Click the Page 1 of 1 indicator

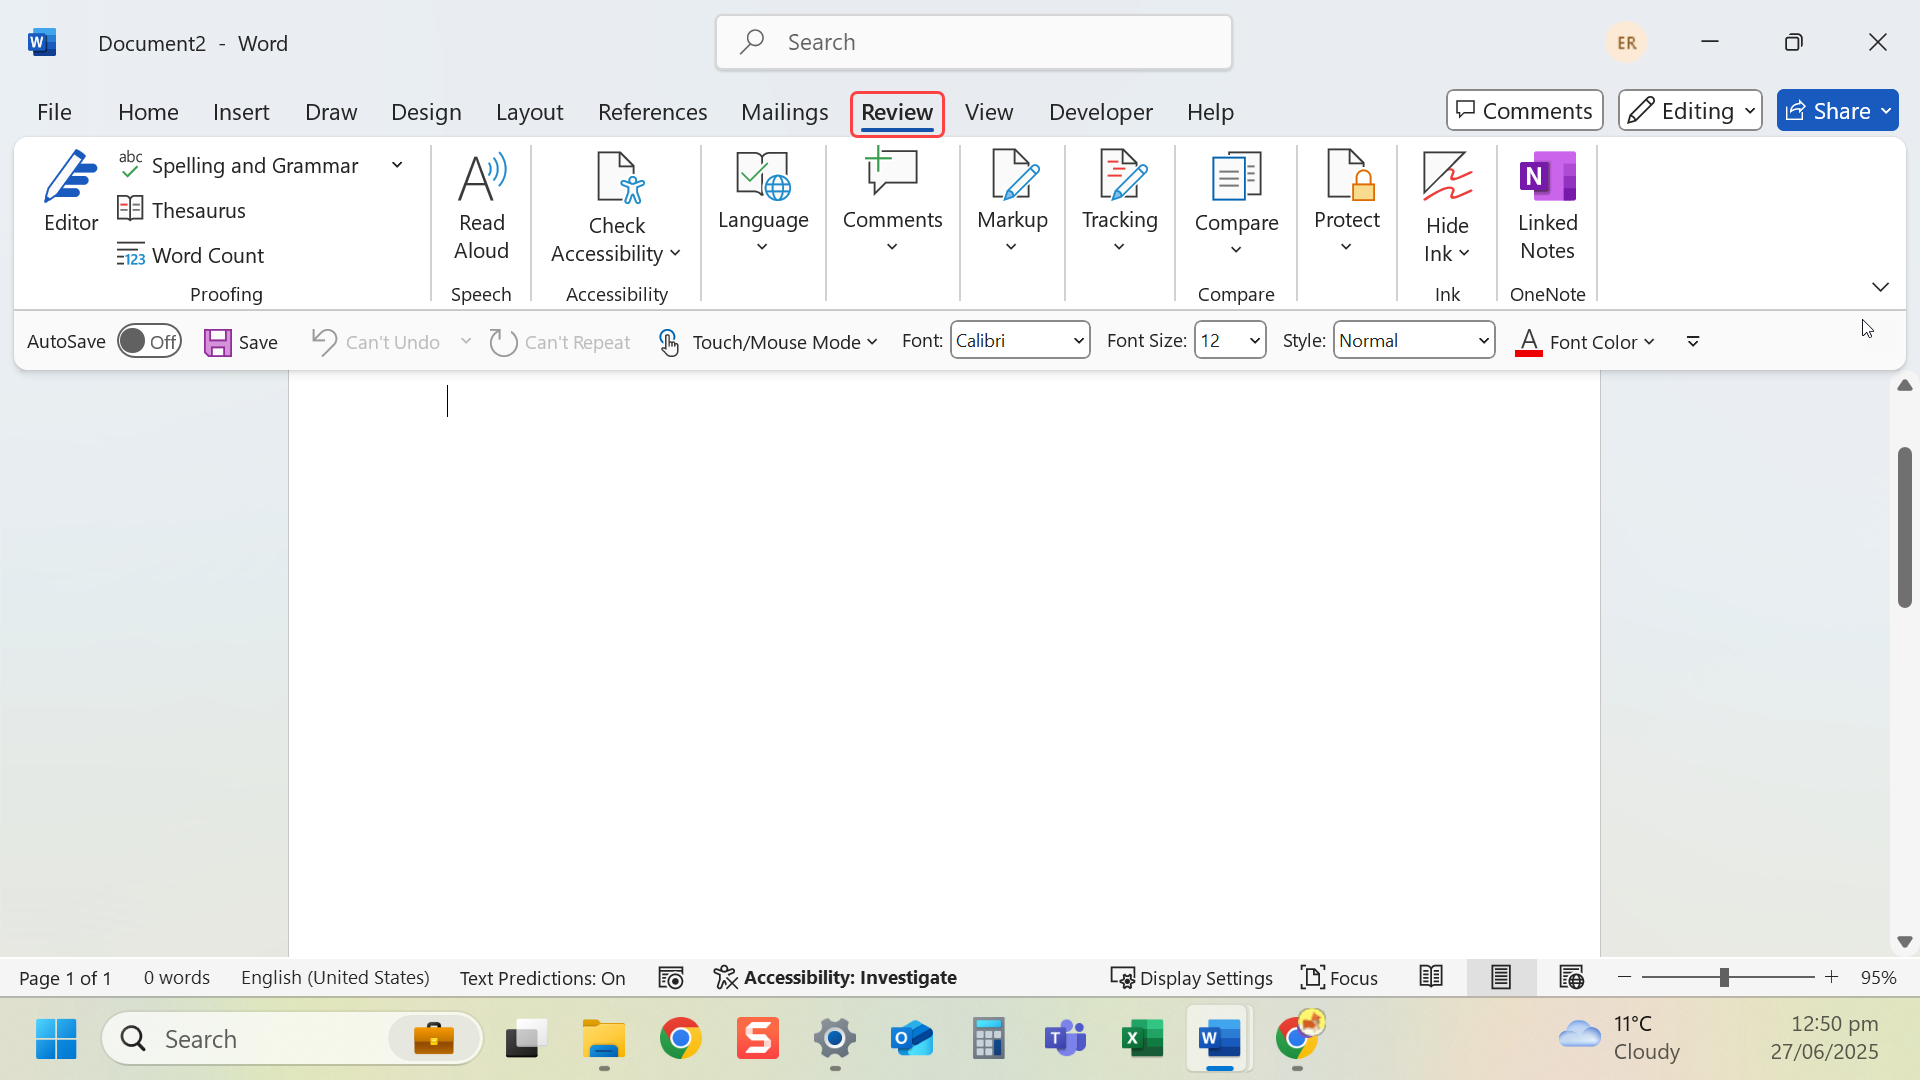coord(65,977)
